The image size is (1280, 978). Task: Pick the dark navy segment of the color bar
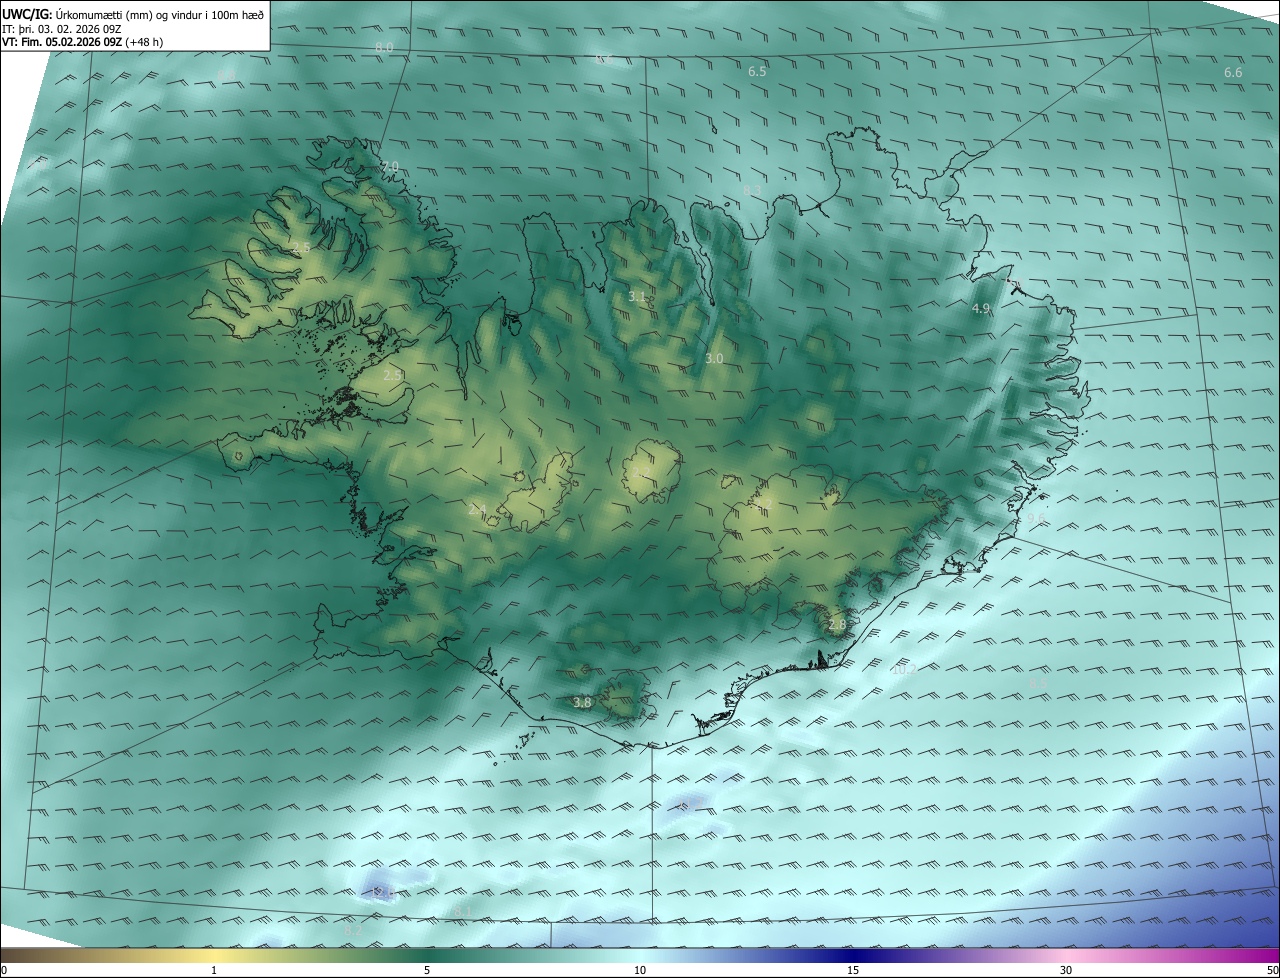[x=853, y=955]
